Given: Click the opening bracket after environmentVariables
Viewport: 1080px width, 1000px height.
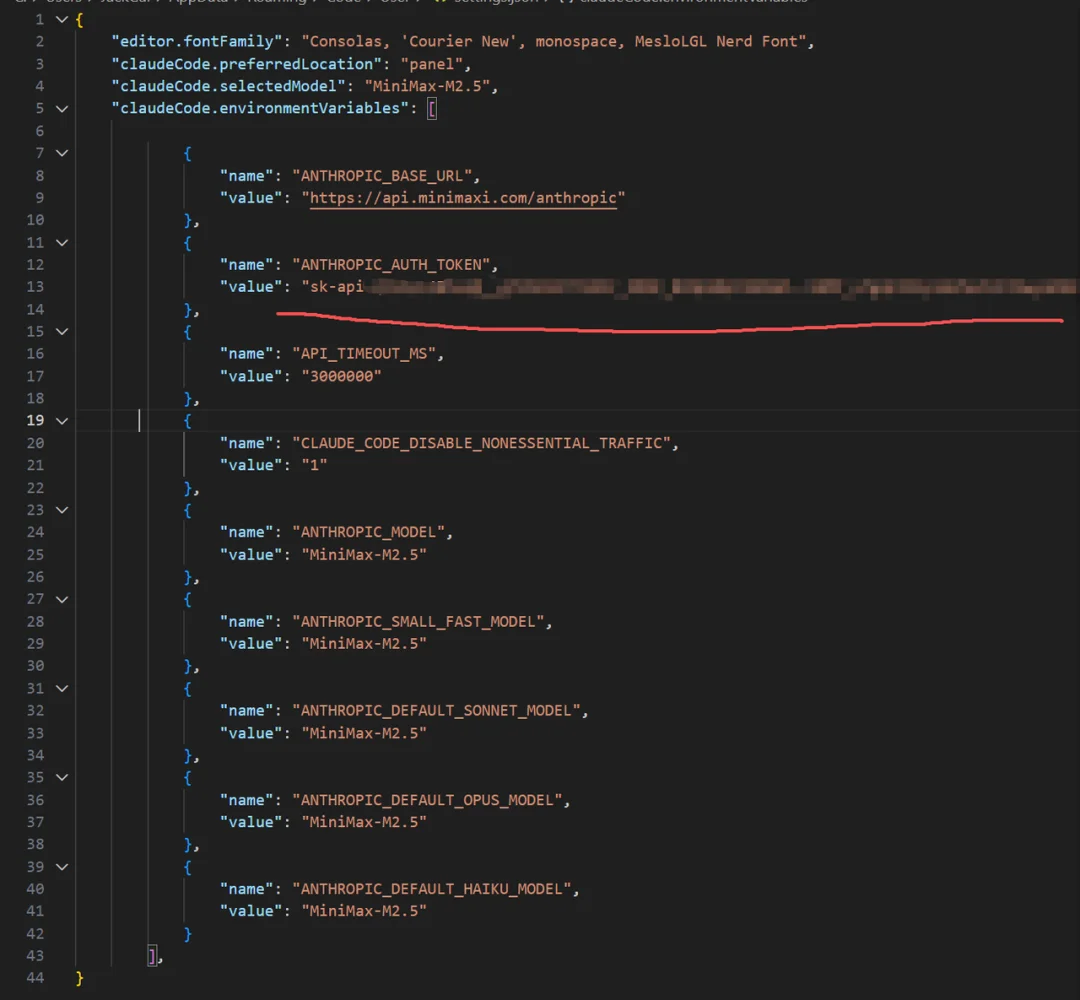Looking at the screenshot, I should [432, 108].
